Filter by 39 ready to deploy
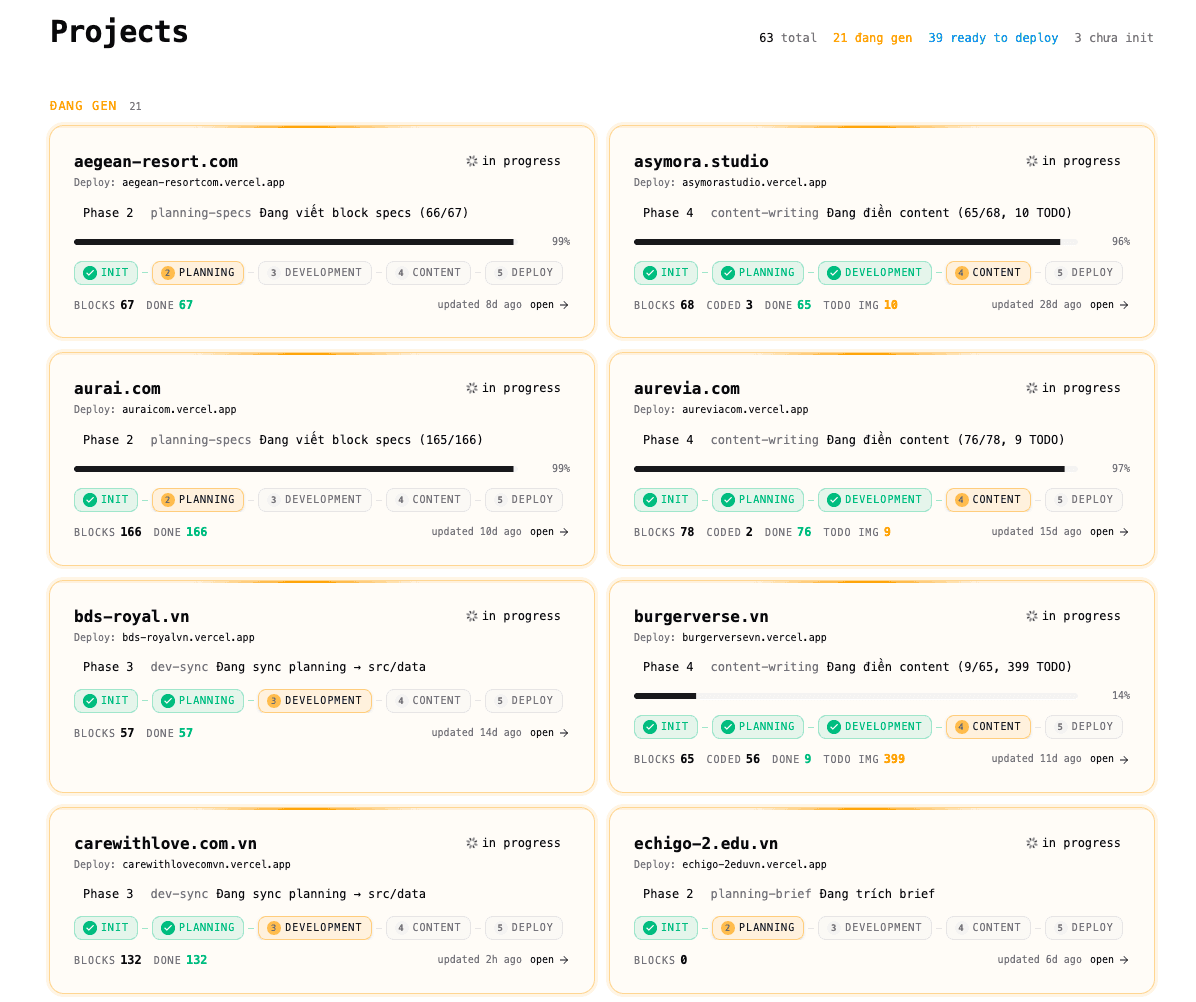 992,37
